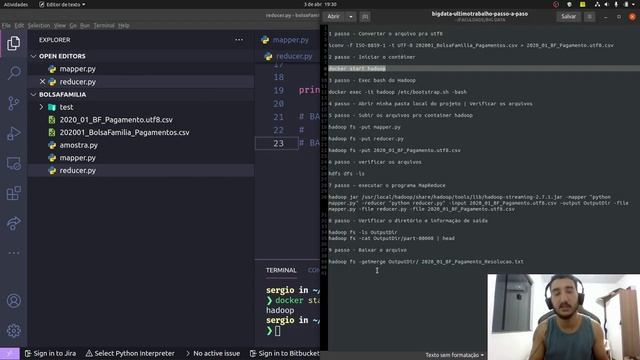The height and width of the screenshot is (360, 640).
Task: Open the Edit menu
Action: 19,25
